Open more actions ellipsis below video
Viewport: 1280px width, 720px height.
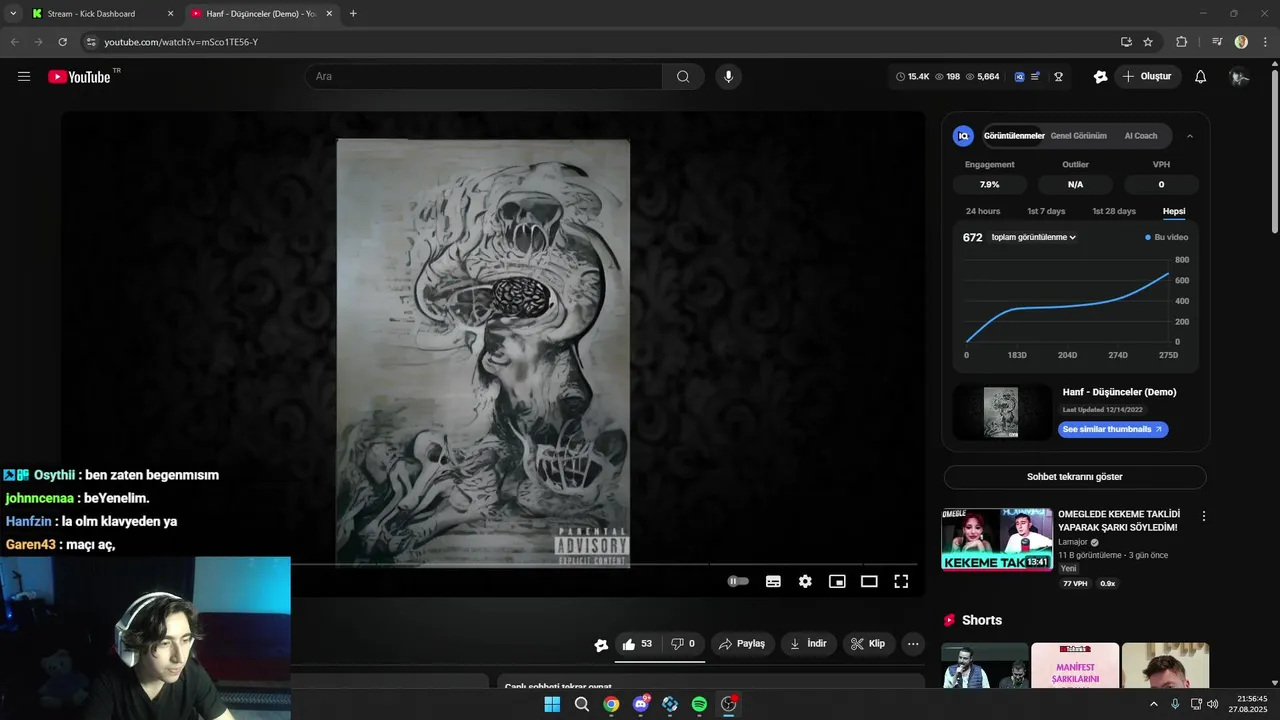click(x=913, y=644)
